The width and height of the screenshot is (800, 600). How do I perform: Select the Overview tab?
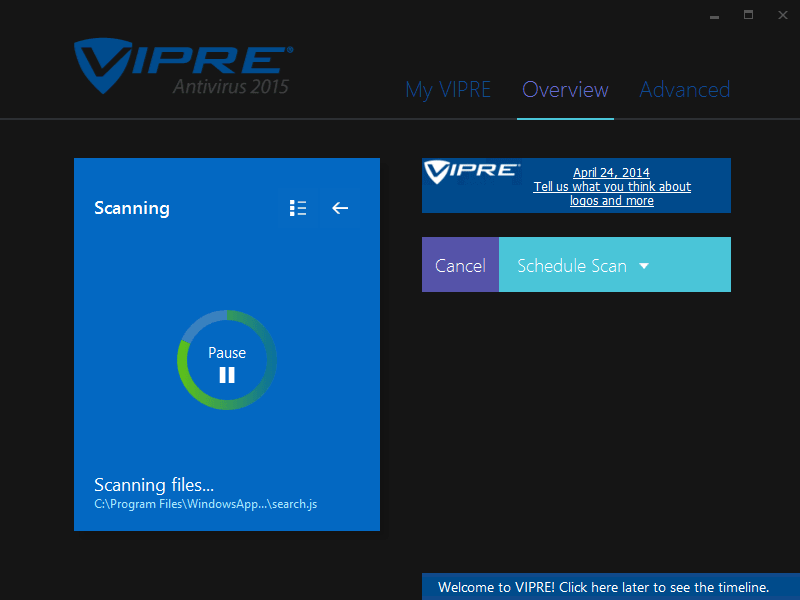564,90
